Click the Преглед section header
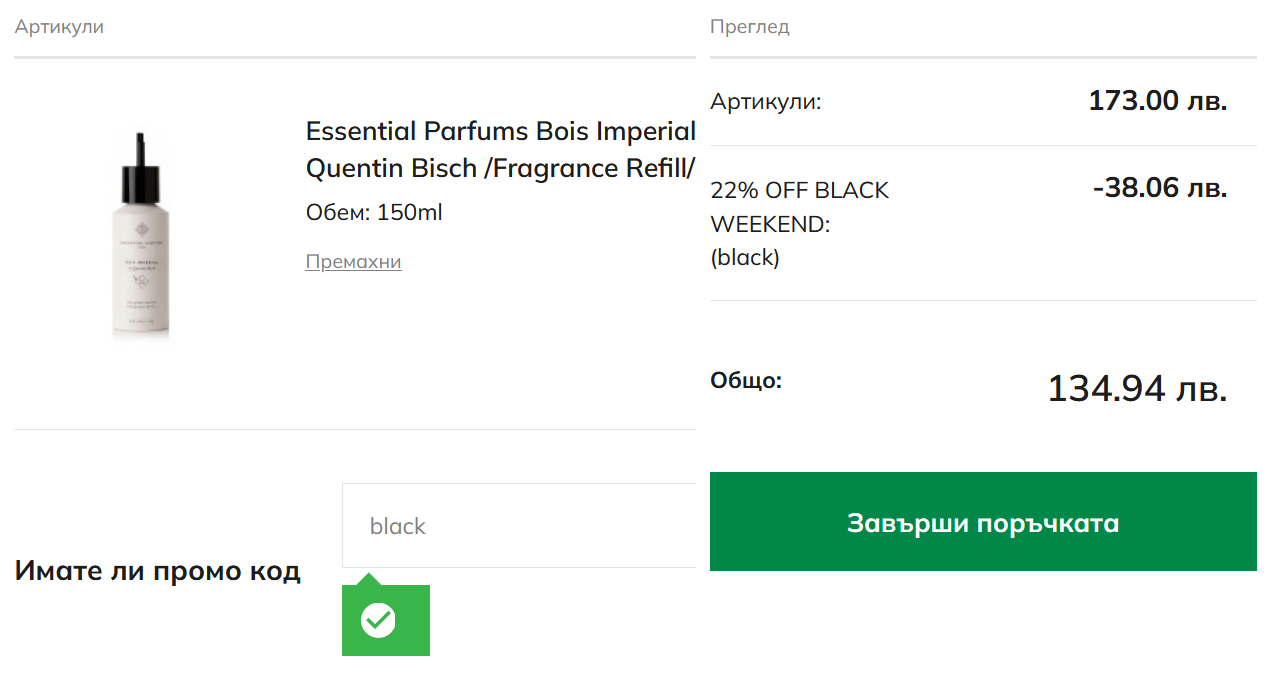Viewport: 1271px width, 675px height. click(x=749, y=27)
